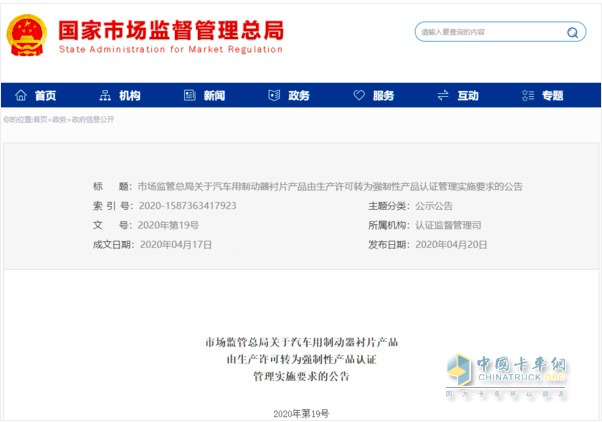Click the 国家市场监督管理总局 site title
The image size is (602, 422).
171,30
